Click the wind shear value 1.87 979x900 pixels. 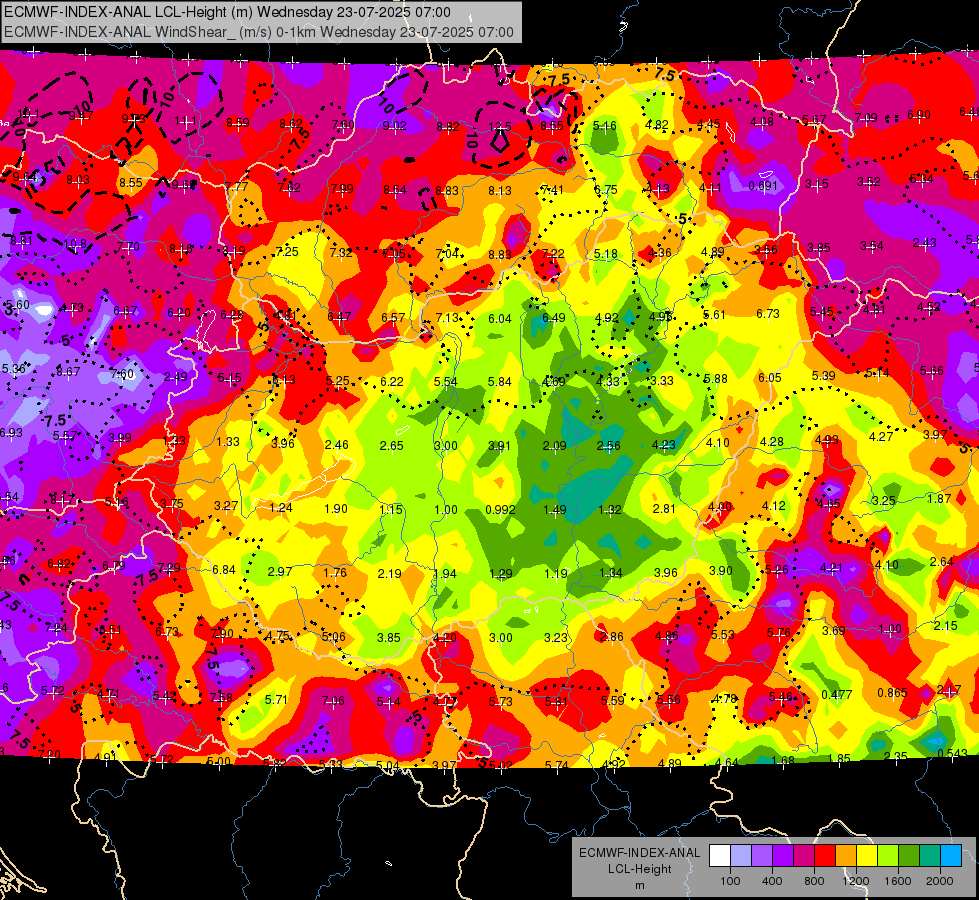[939, 499]
